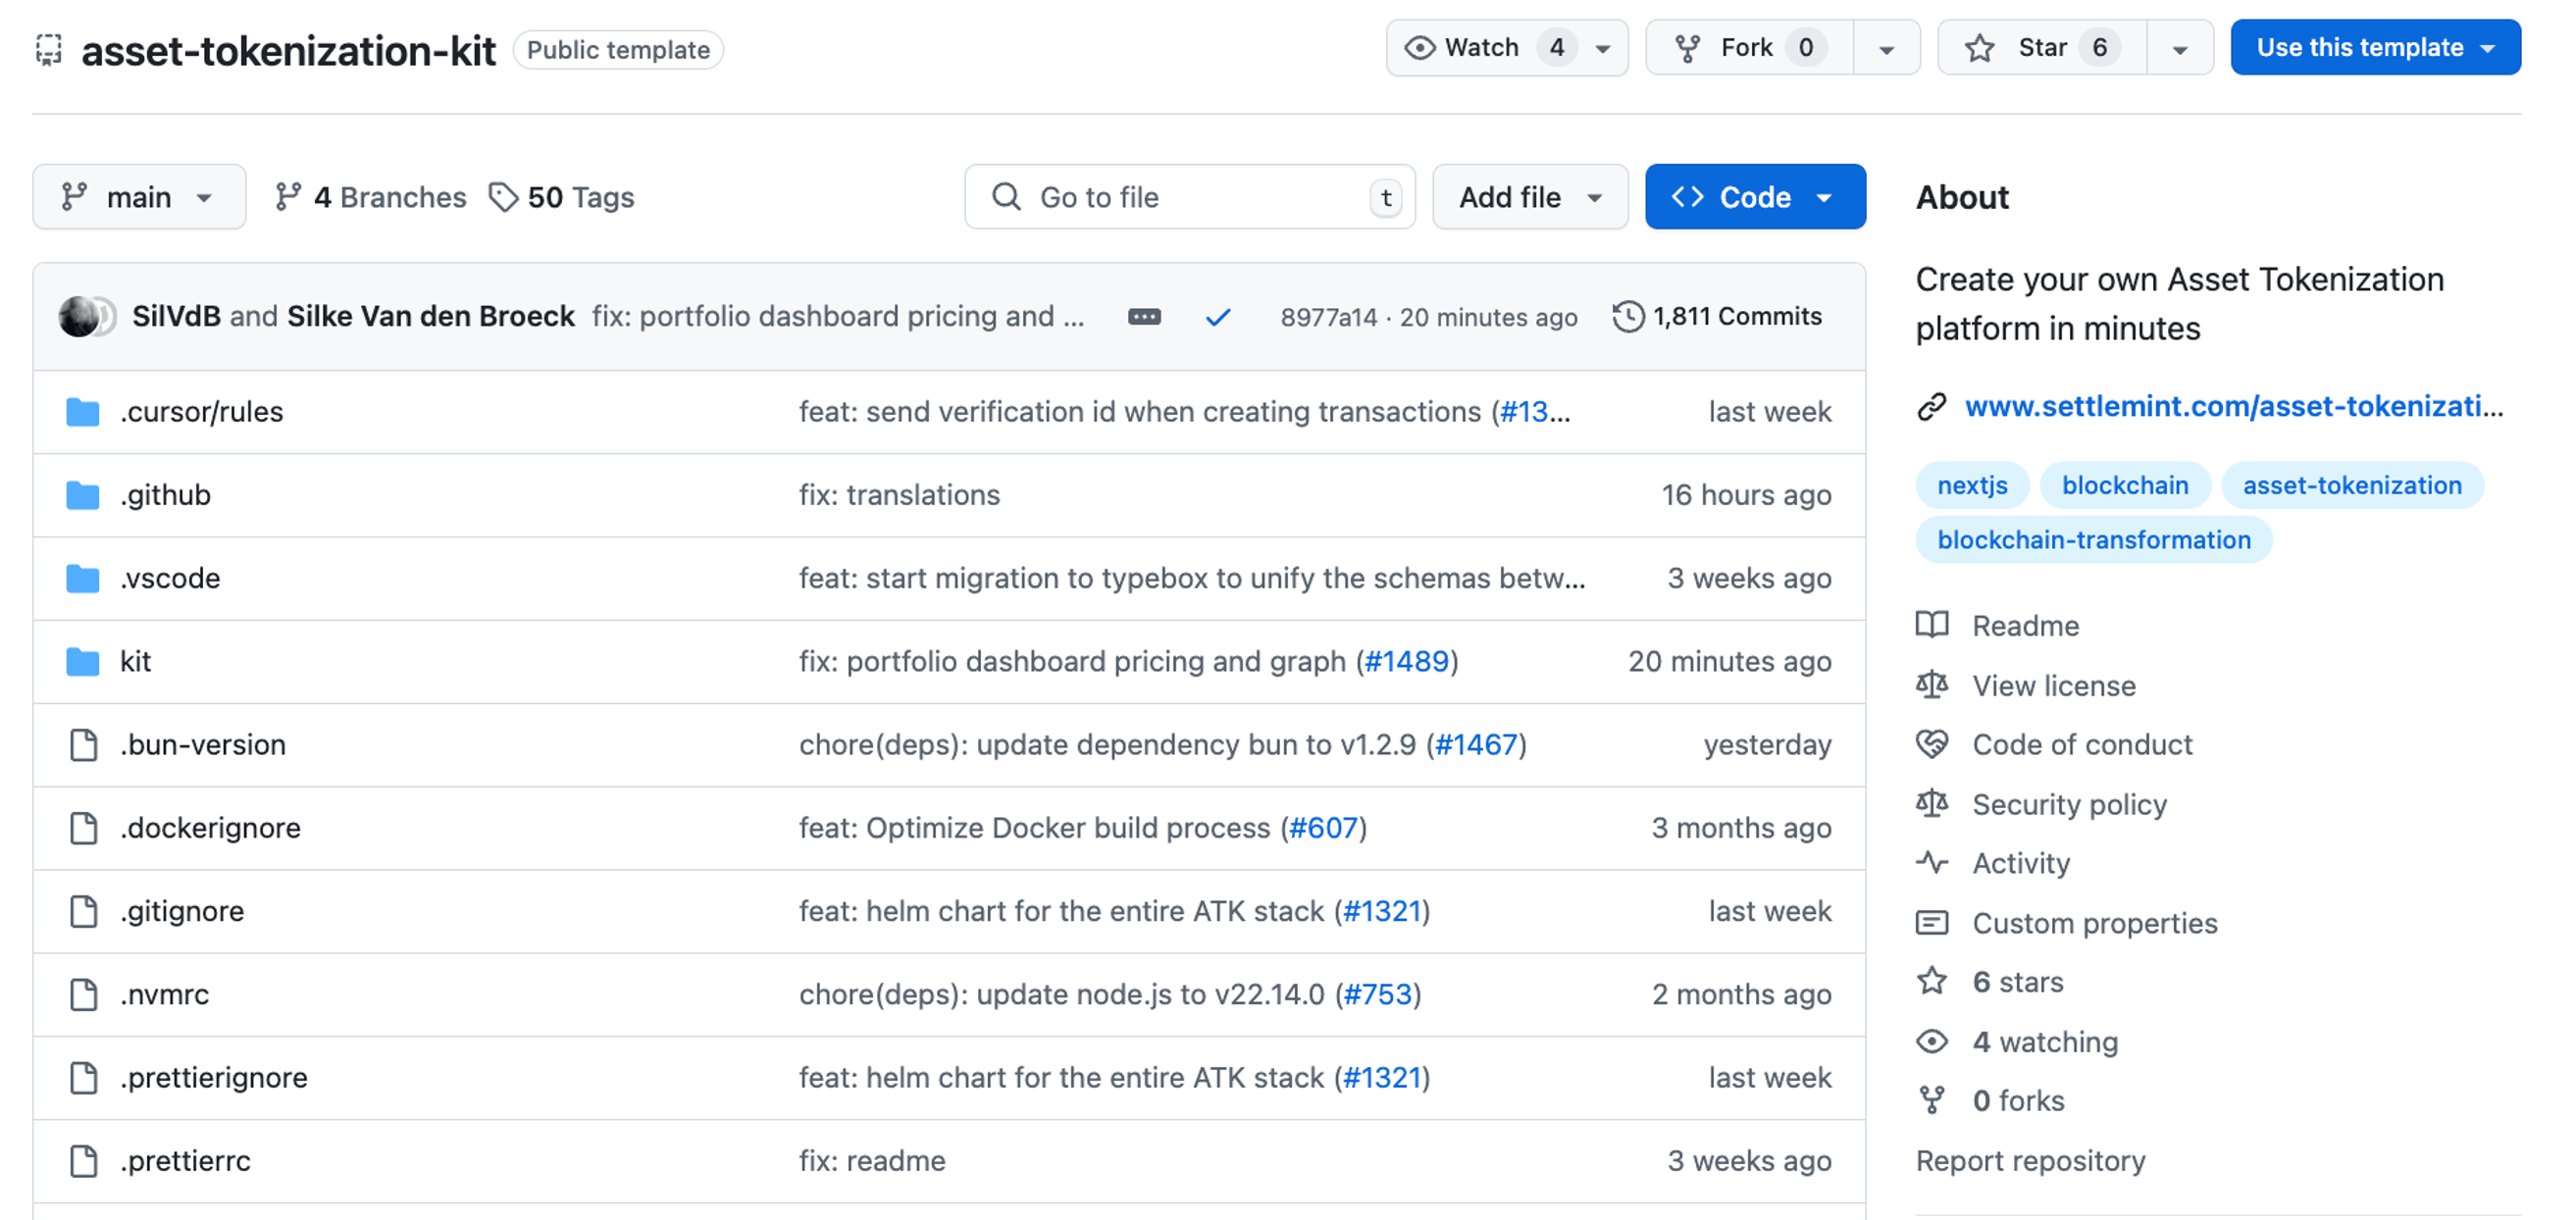Expand the fork options dropdown arrow
The height and width of the screenshot is (1220, 2576).
[1886, 48]
